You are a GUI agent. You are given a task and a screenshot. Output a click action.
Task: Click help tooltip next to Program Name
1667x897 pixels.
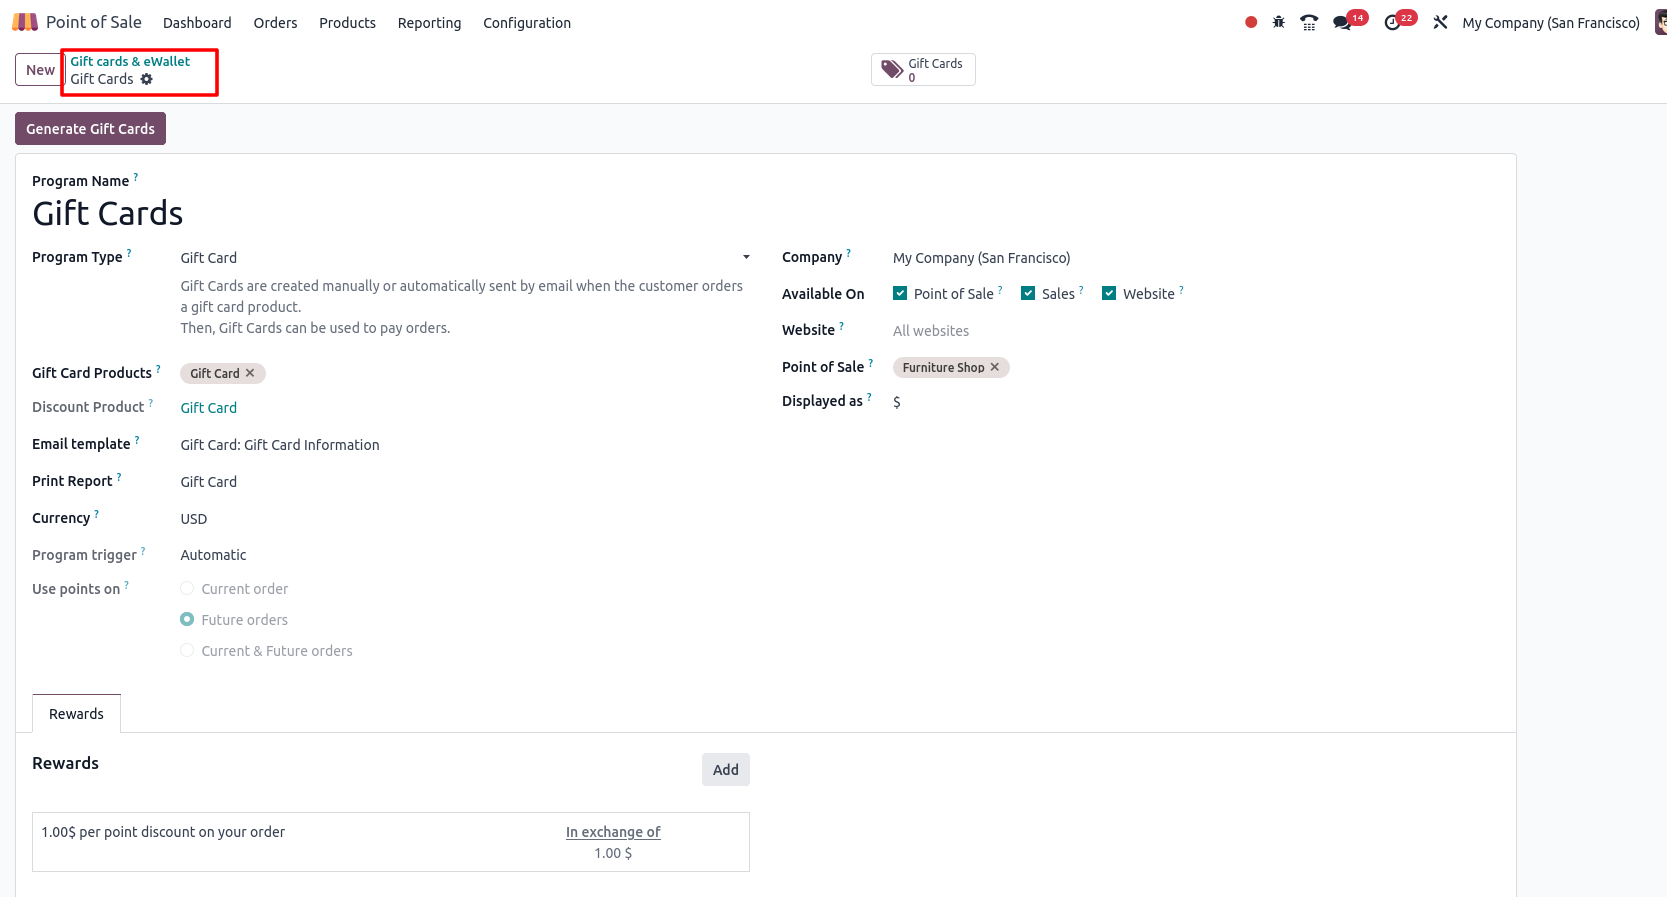pos(136,177)
